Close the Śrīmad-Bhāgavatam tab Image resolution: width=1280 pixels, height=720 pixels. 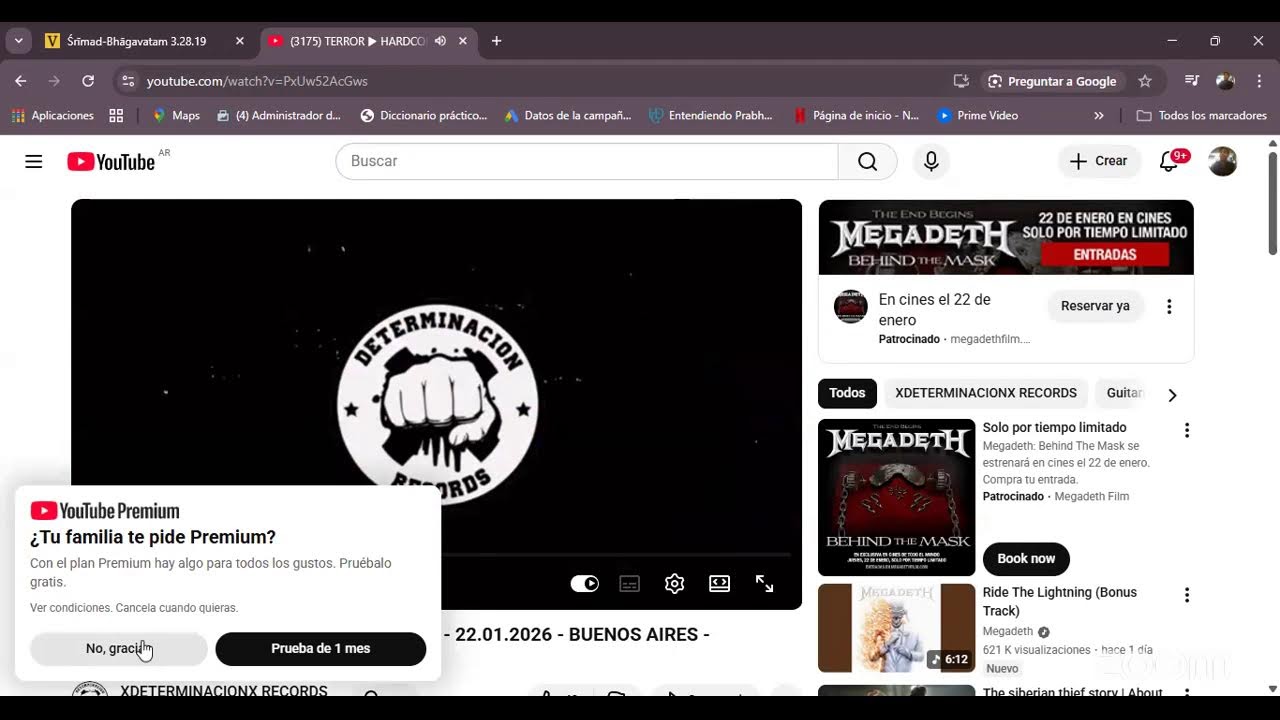tap(239, 41)
